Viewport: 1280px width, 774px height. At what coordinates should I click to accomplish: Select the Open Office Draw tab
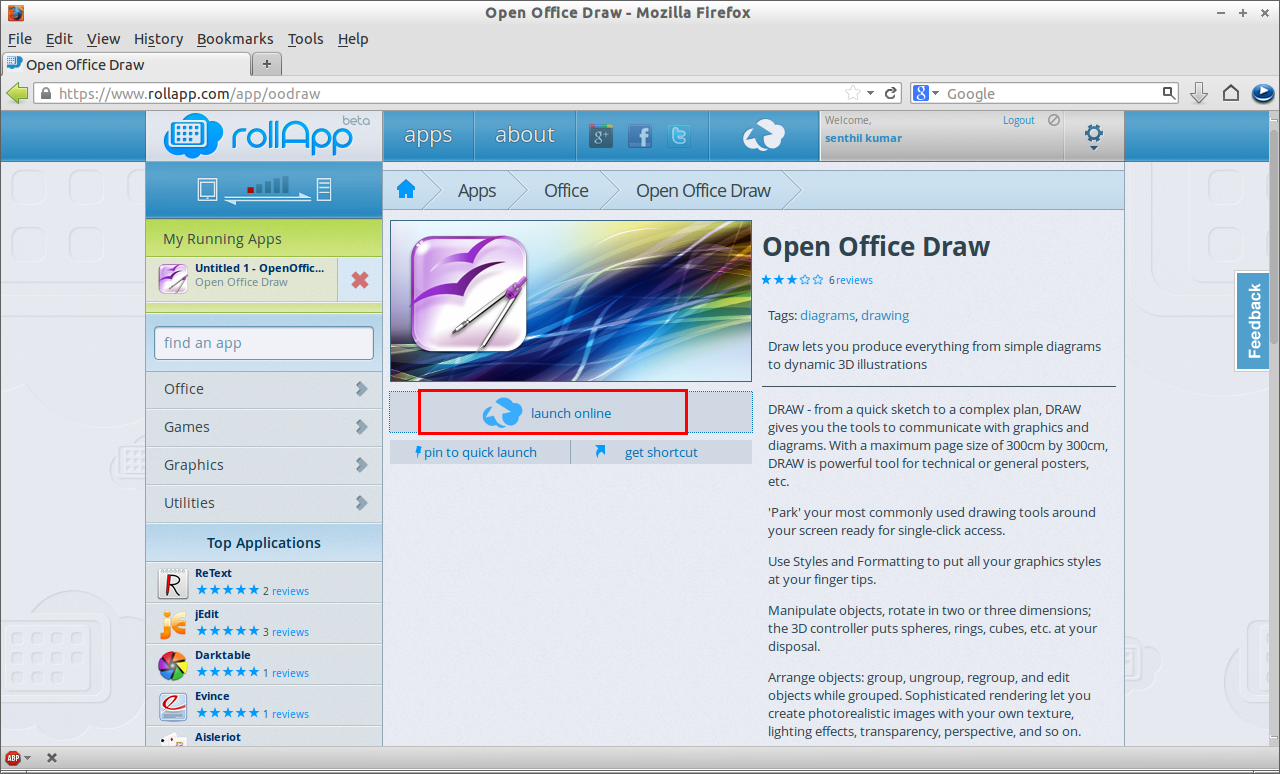click(x=126, y=64)
